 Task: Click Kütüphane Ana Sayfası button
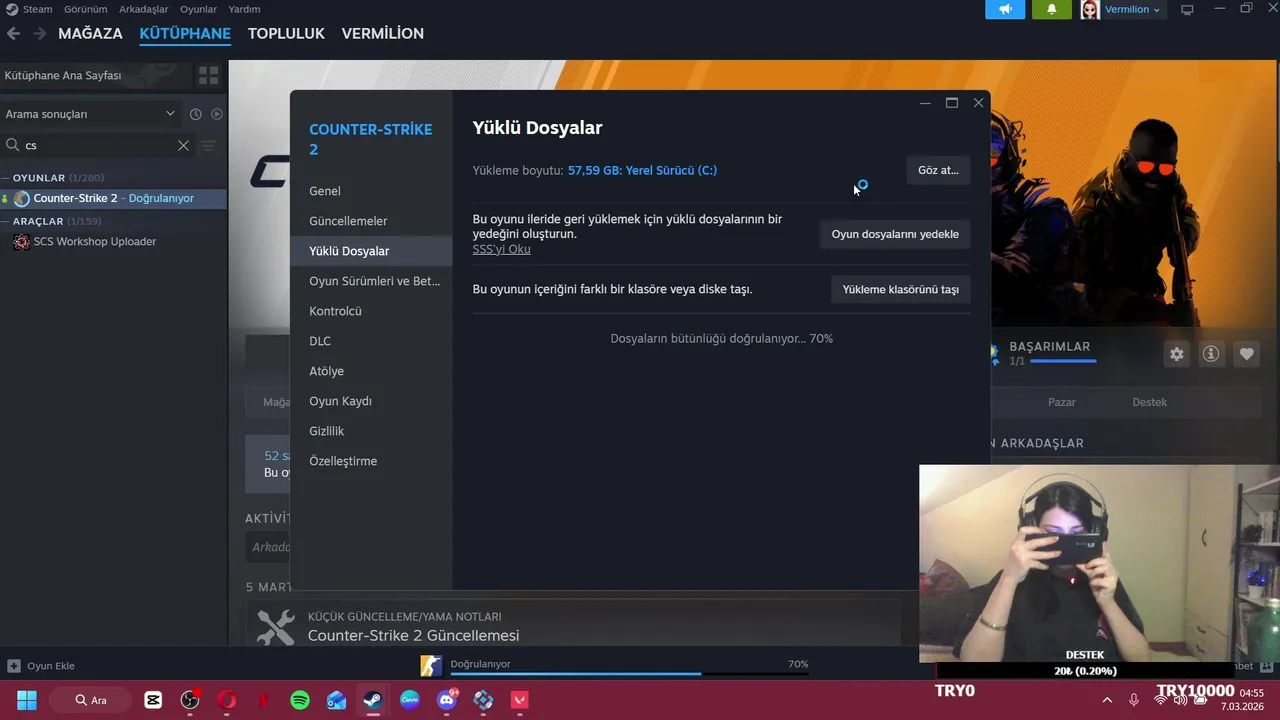point(96,75)
